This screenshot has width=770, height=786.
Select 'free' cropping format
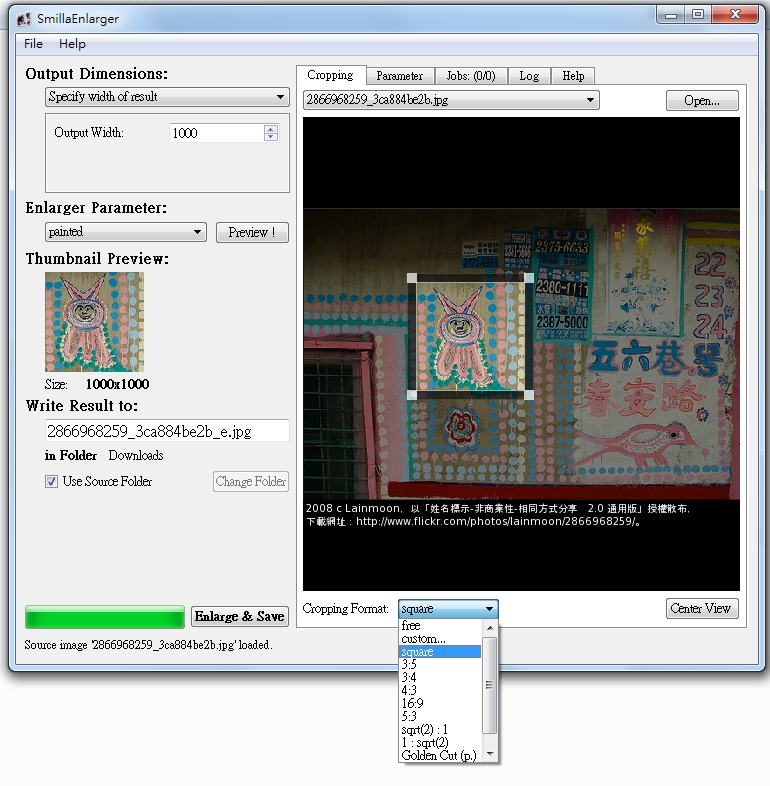[x=440, y=626]
